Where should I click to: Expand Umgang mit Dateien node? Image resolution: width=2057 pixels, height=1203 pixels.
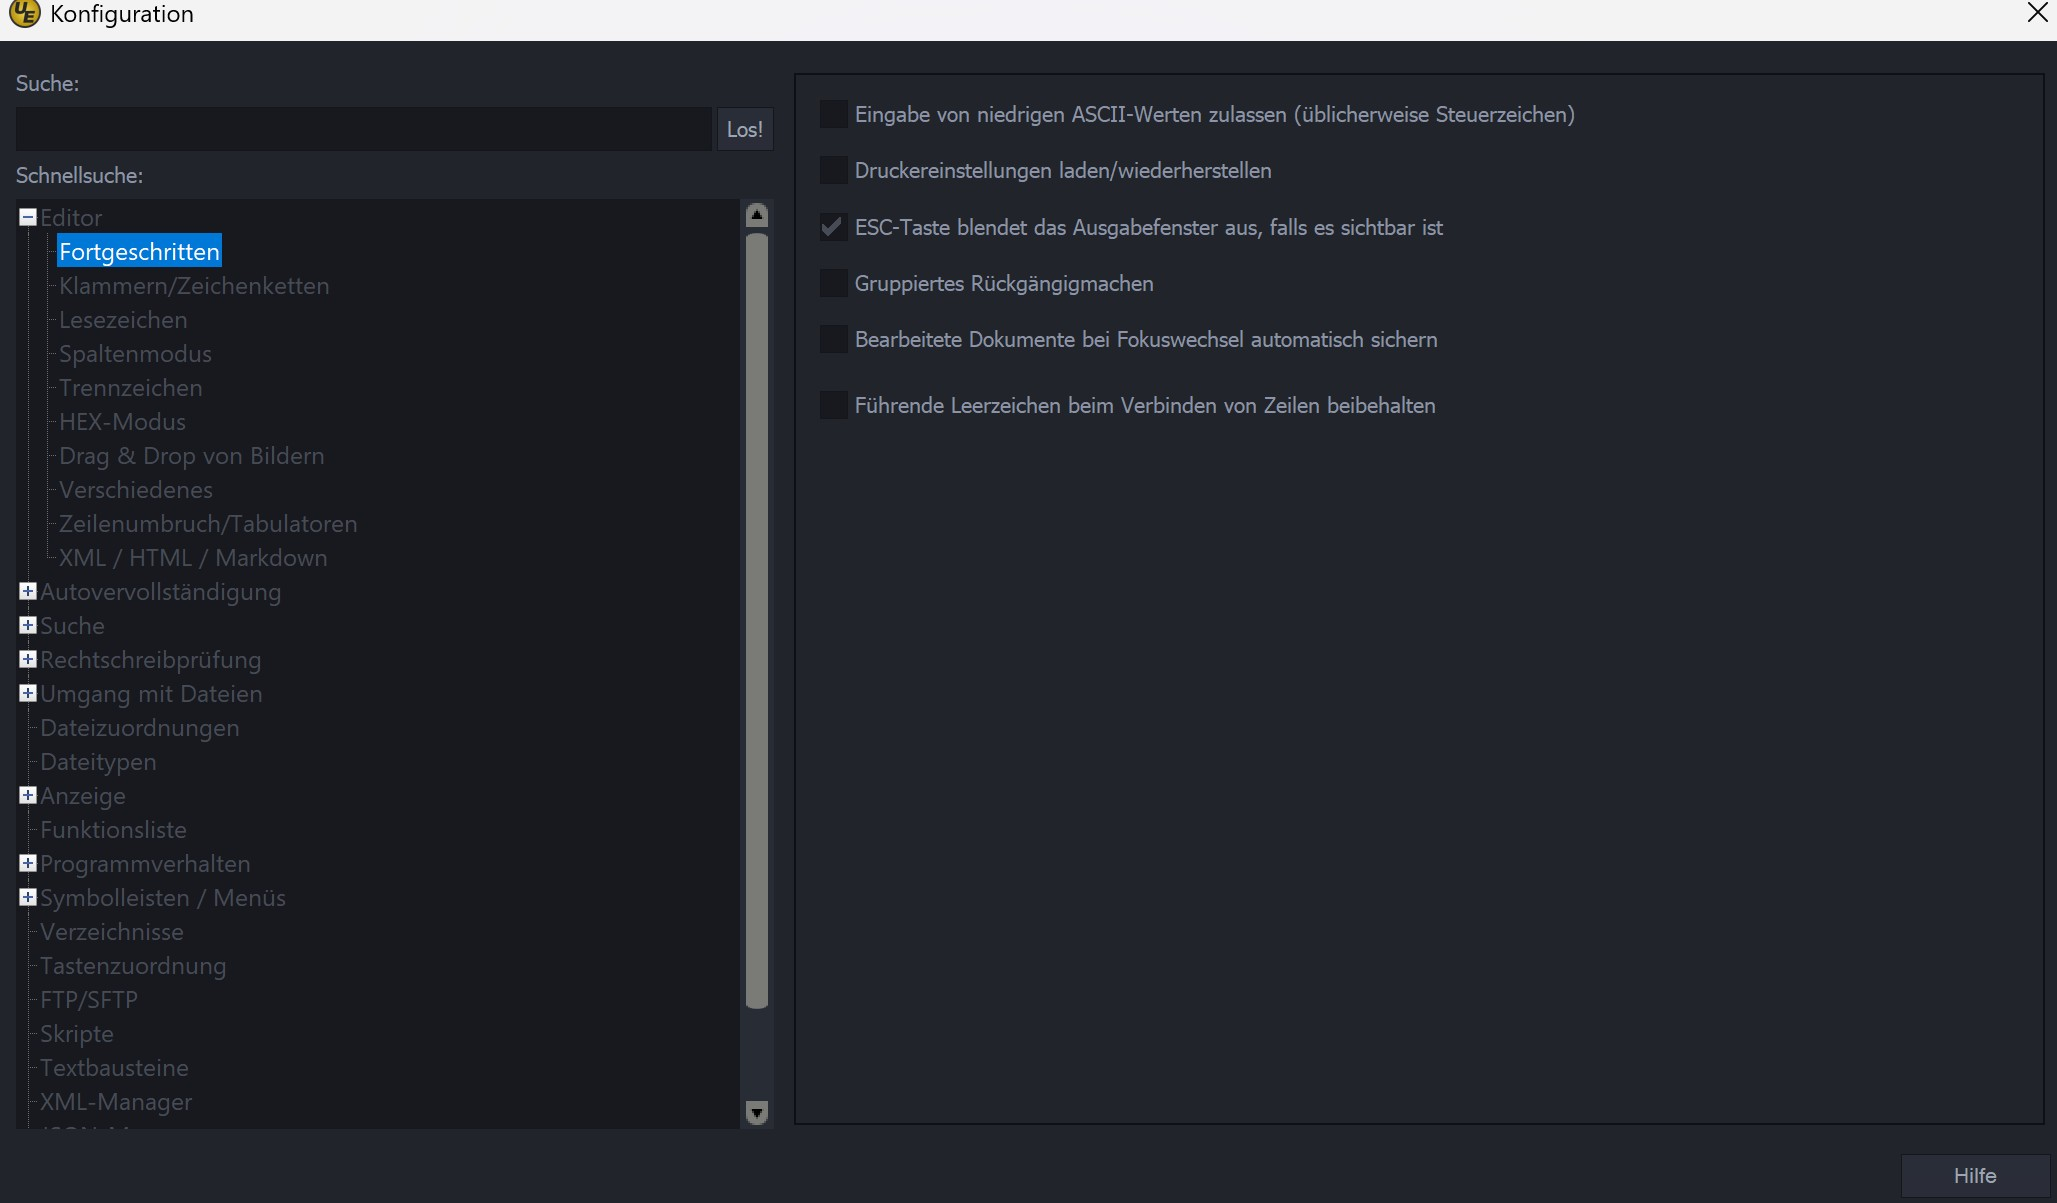coord(28,693)
